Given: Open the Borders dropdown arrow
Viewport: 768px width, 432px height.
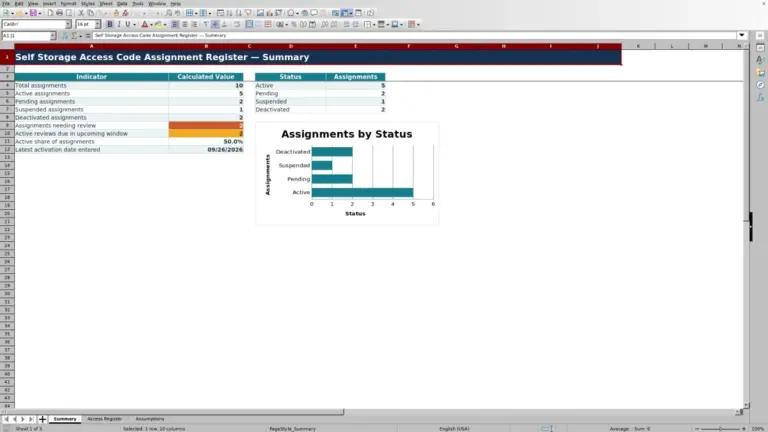Looking at the screenshot, I should (x=374, y=24).
